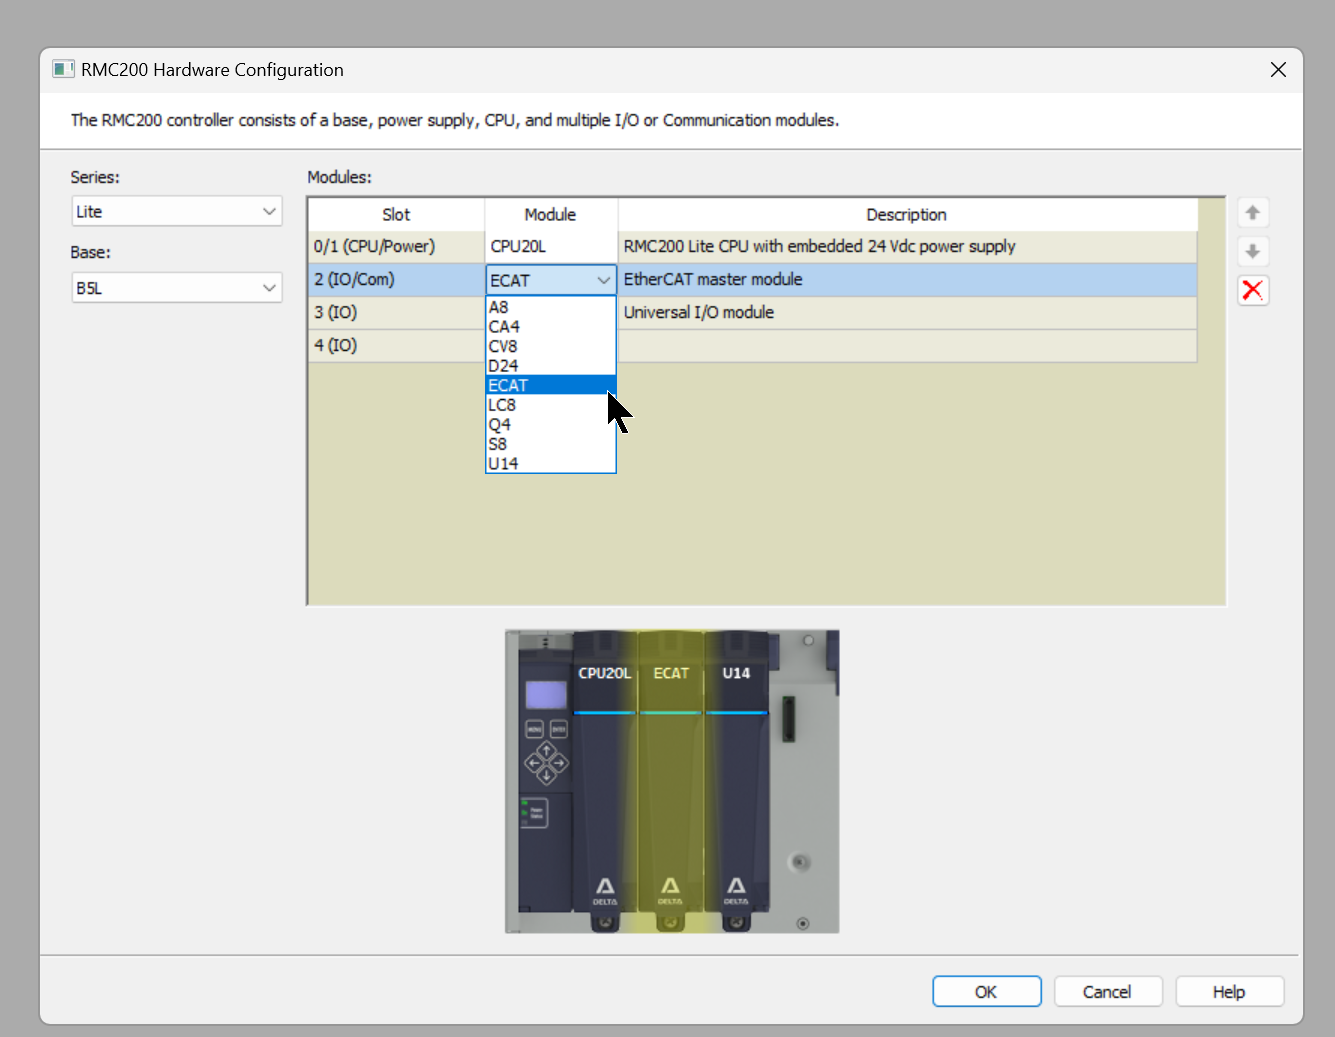Choose A8 from the module list

(550, 307)
